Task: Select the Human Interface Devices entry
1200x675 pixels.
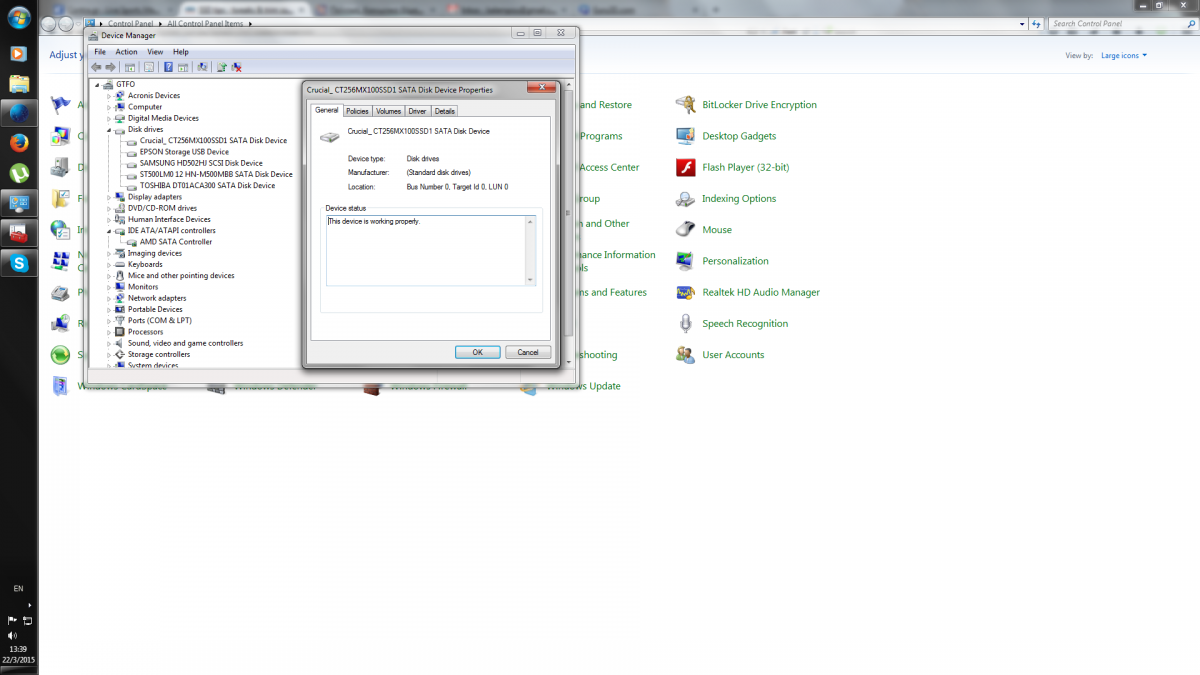Action: click(169, 219)
